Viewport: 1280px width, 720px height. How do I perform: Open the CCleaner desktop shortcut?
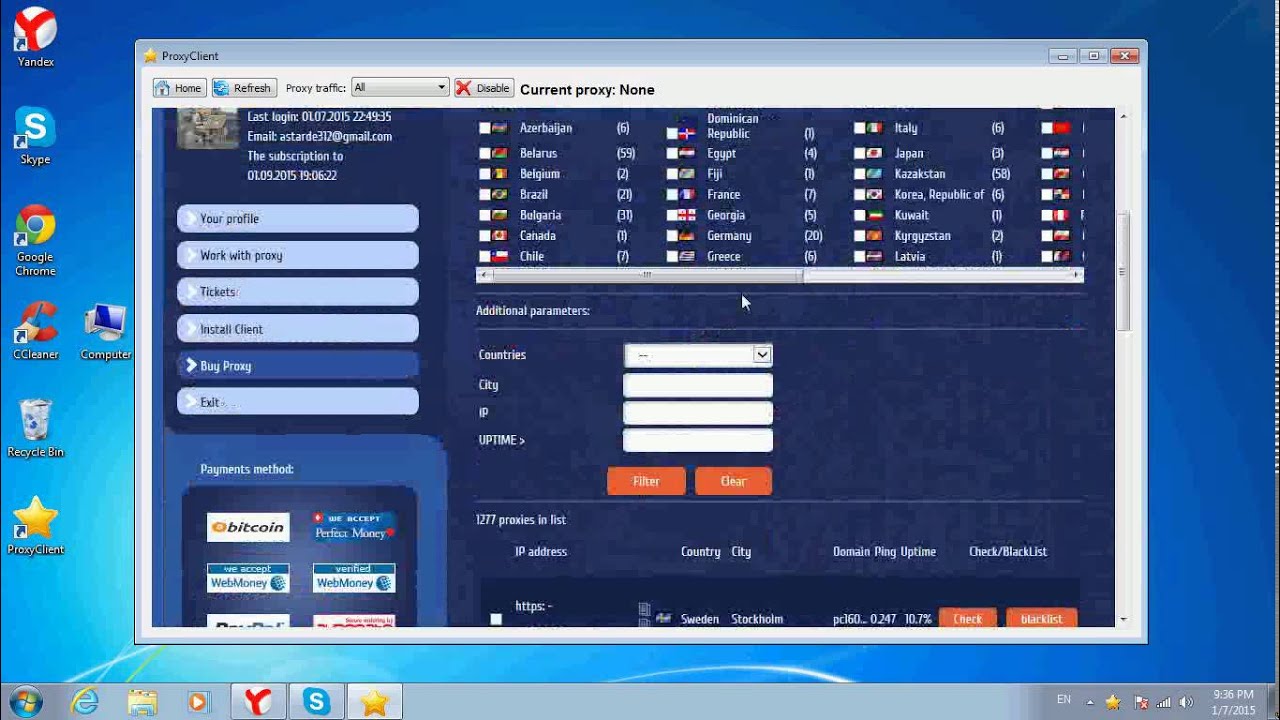pos(35,330)
